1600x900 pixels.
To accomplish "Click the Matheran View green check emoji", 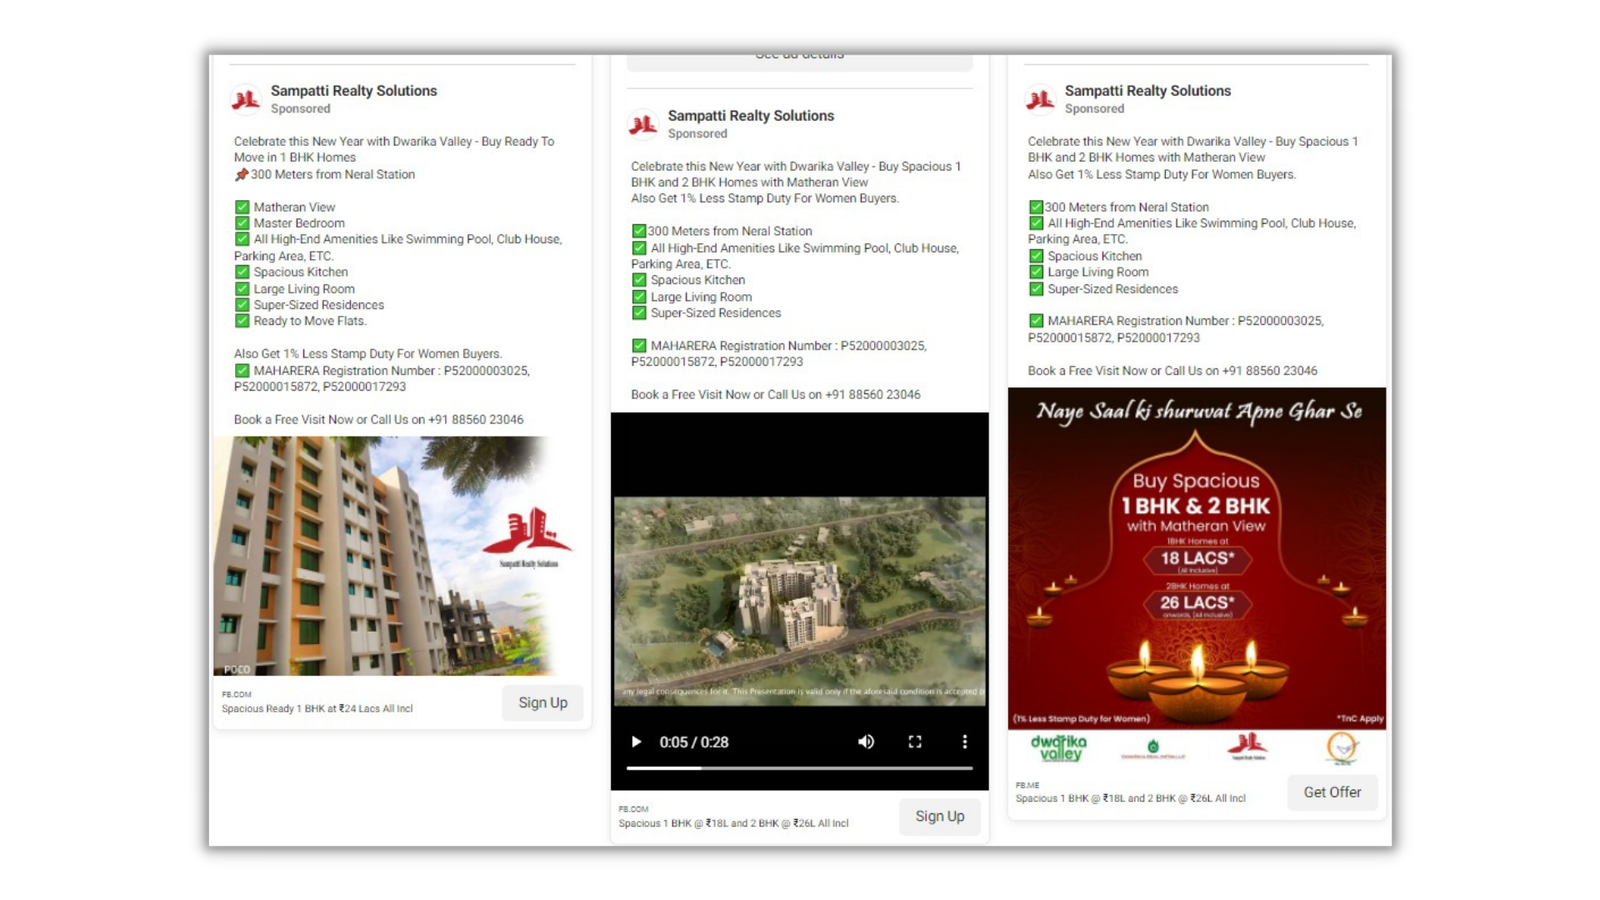I will click(242, 207).
